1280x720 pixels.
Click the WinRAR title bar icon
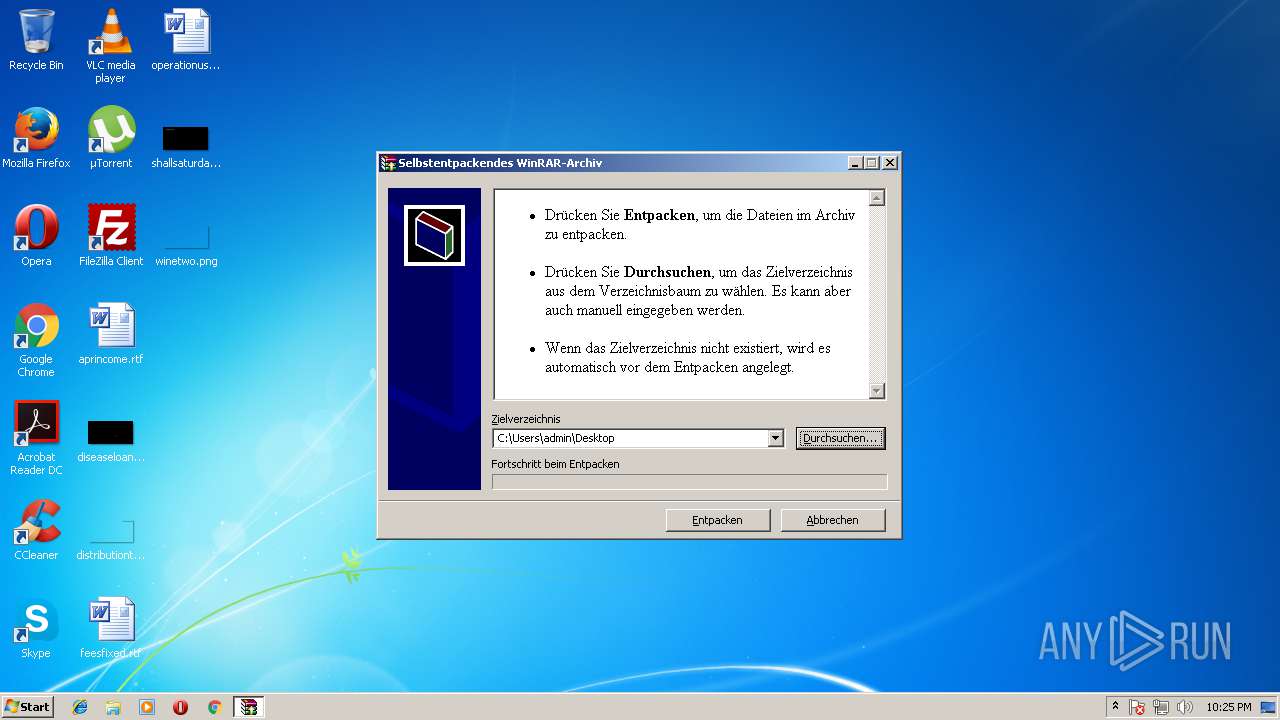[x=388, y=163]
